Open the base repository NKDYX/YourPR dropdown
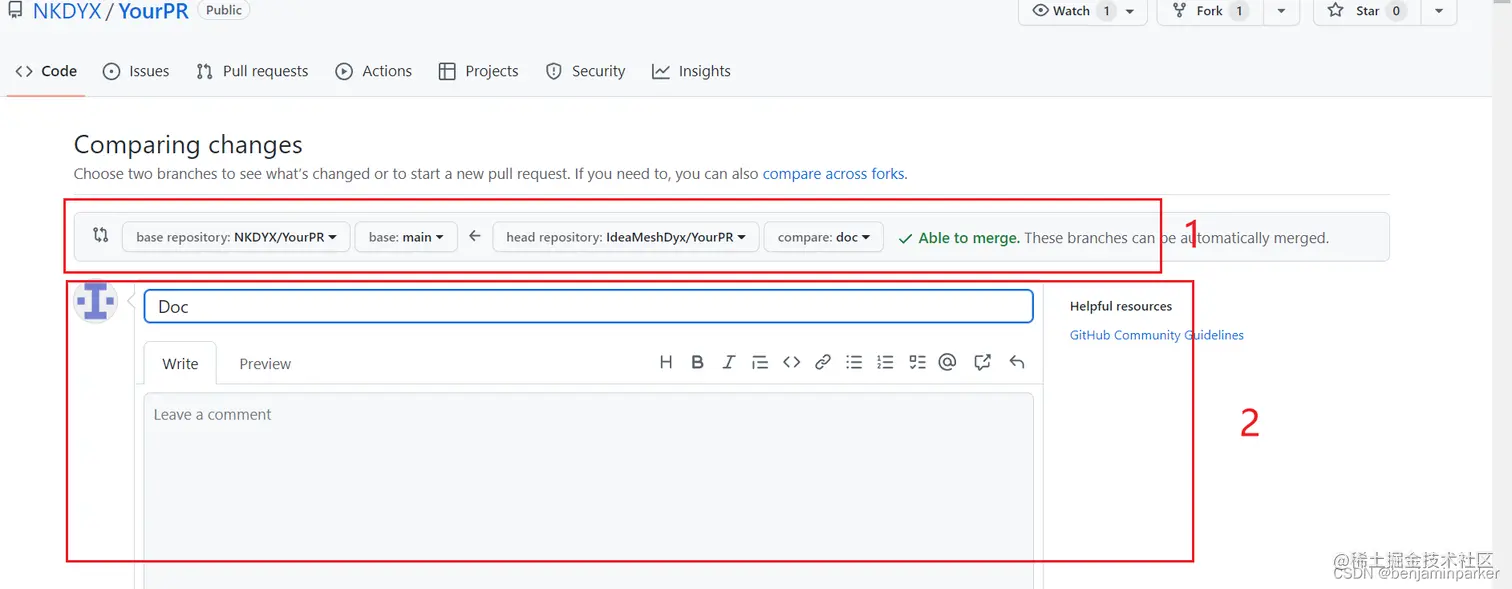Screen dimensions: 1512x589 236,237
